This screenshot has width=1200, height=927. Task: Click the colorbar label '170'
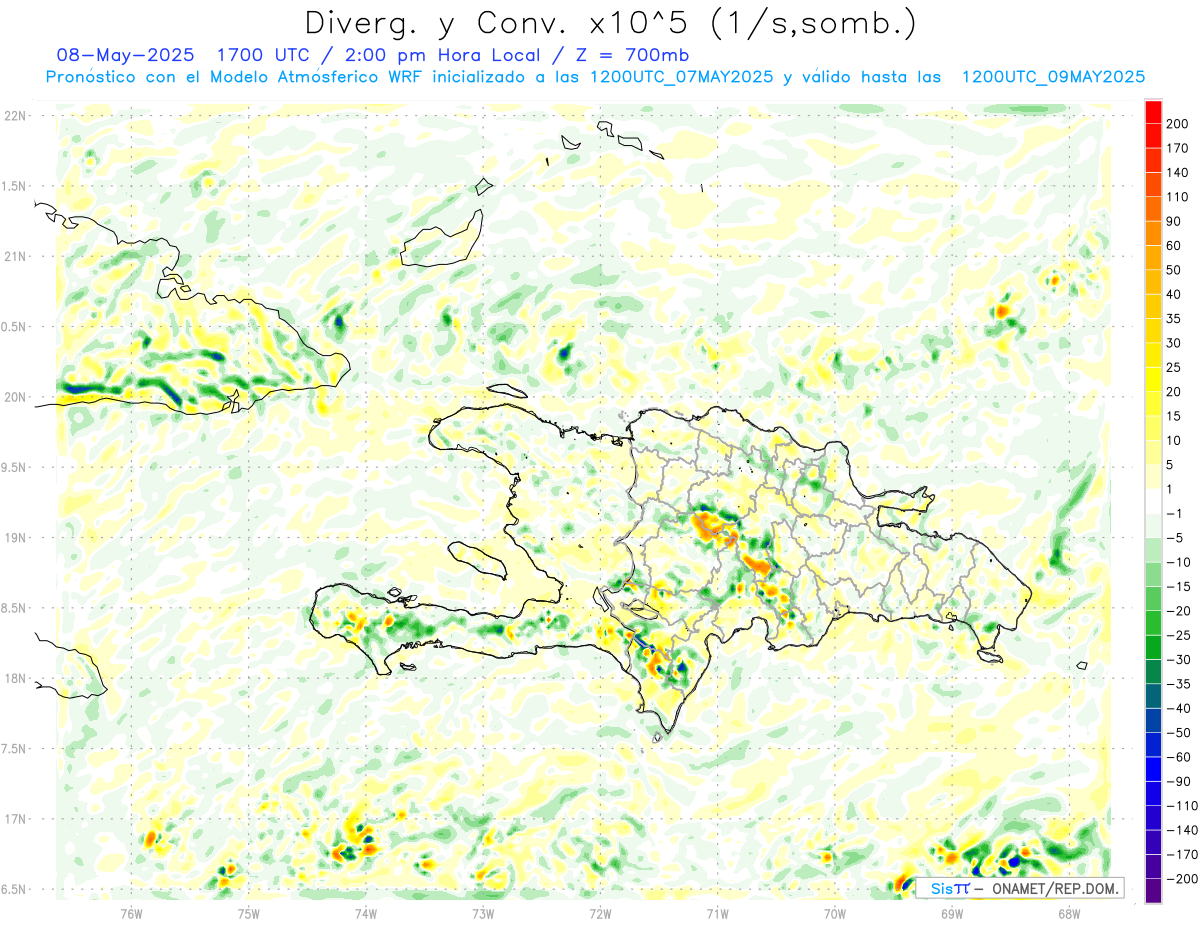pos(1177,148)
